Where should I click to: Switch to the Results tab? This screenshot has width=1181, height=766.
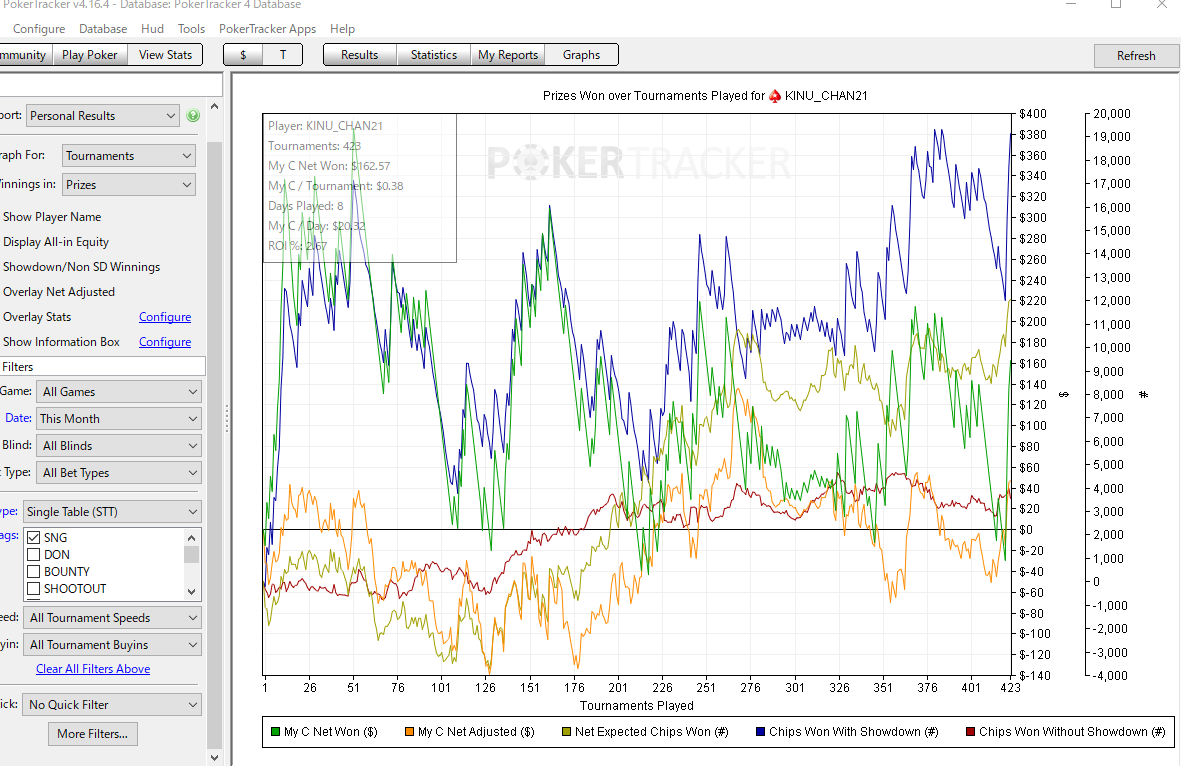coord(359,55)
